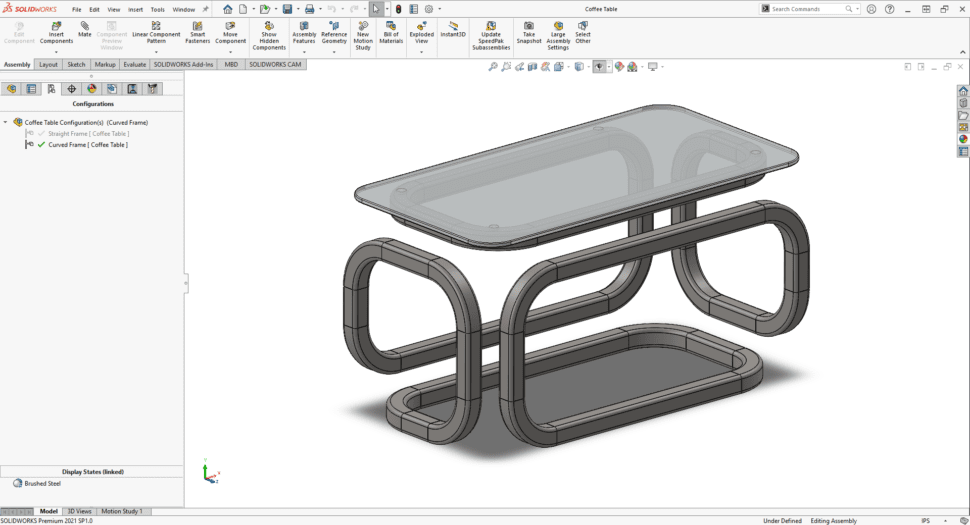Open Linear Component Pattern tool
This screenshot has height=525, width=970.
point(156,32)
